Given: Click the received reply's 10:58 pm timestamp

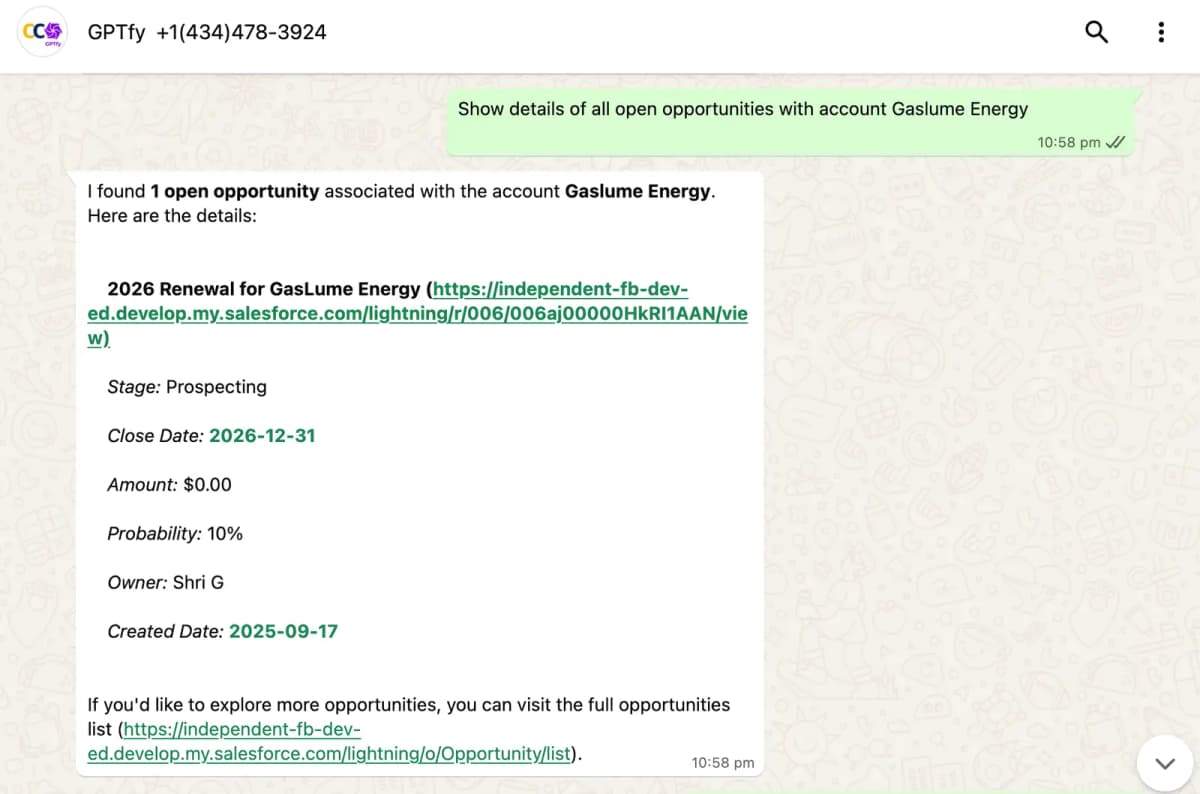Looking at the screenshot, I should 723,762.
